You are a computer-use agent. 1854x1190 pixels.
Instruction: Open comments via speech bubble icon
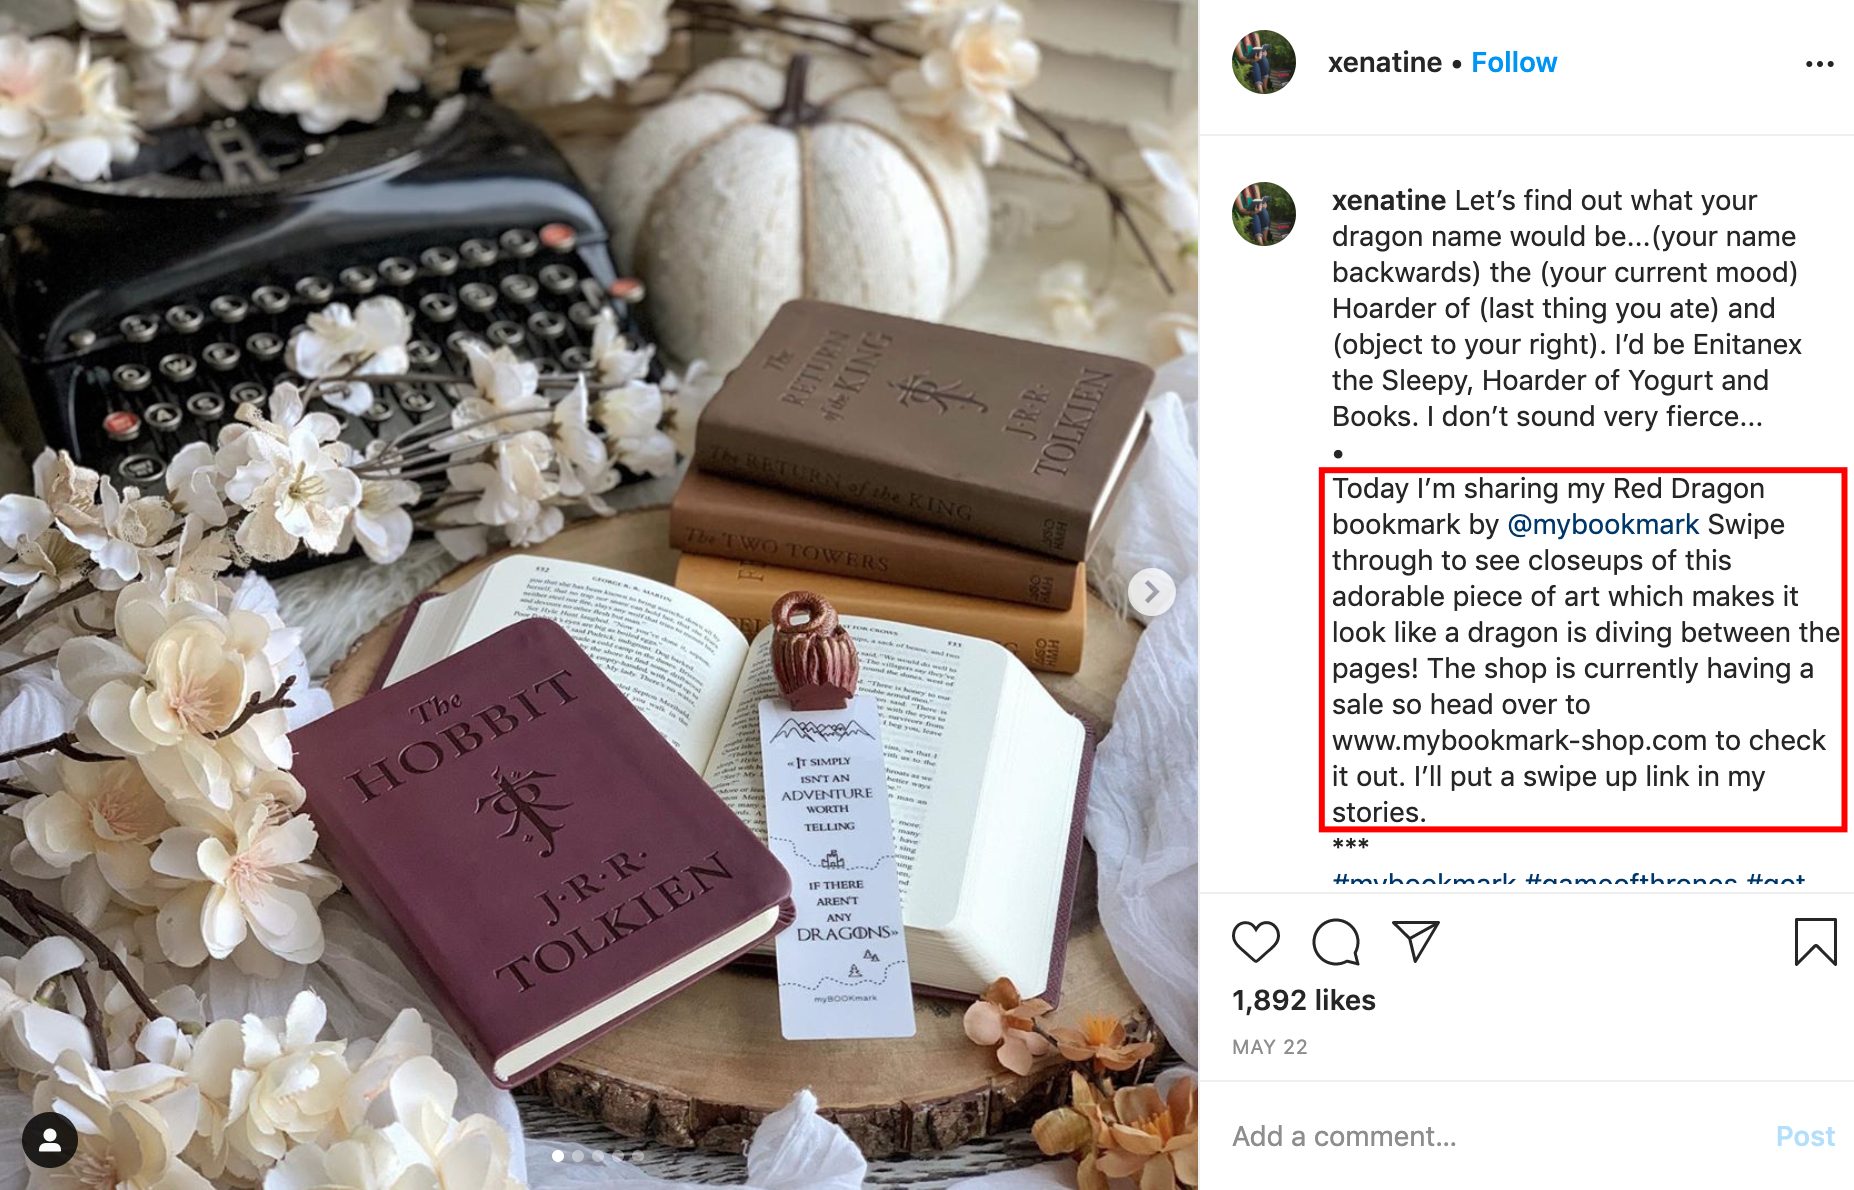(1336, 942)
